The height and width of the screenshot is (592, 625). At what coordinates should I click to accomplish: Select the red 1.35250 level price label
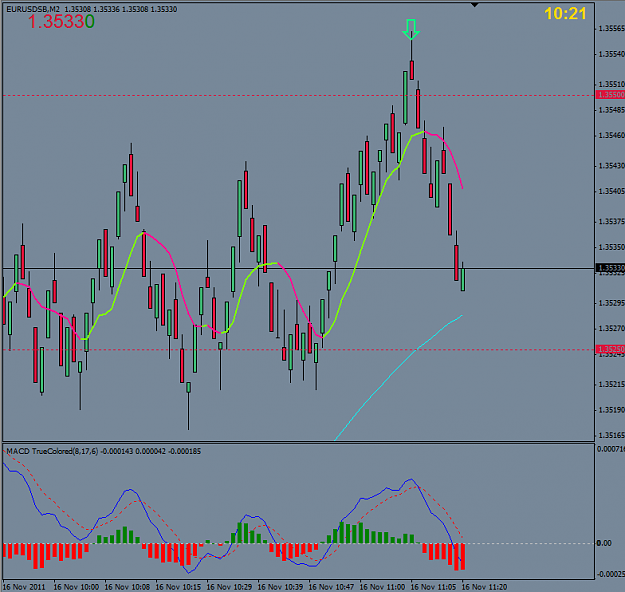coord(610,349)
